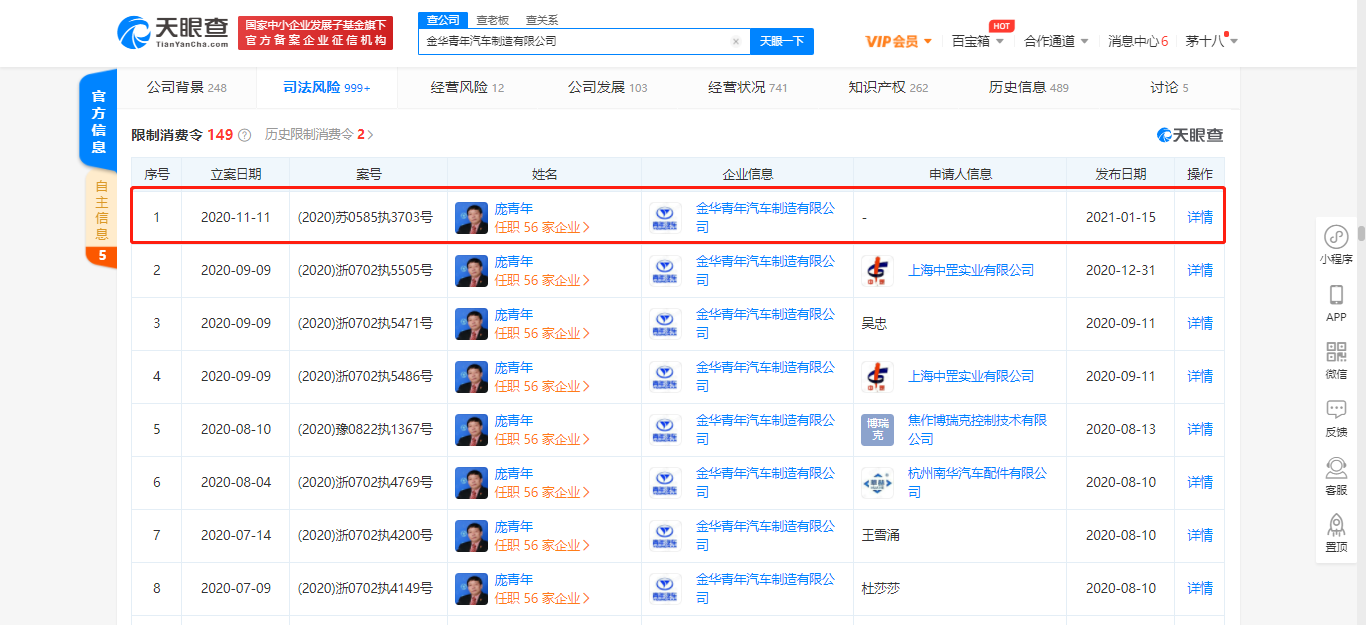
Task: Click the 天眼查 logo at top left
Action: [173, 33]
